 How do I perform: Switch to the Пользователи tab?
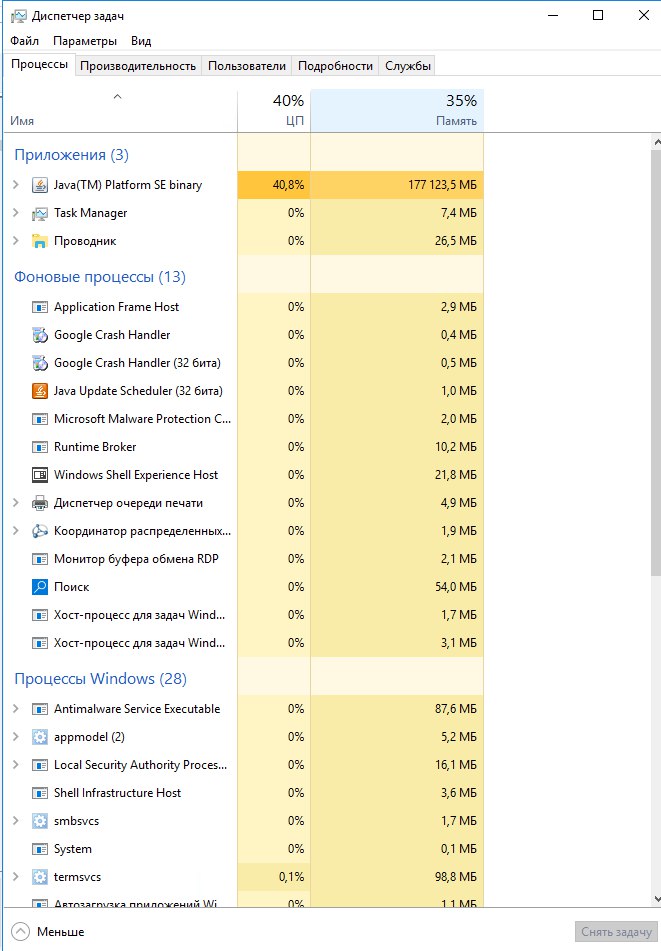pos(247,66)
